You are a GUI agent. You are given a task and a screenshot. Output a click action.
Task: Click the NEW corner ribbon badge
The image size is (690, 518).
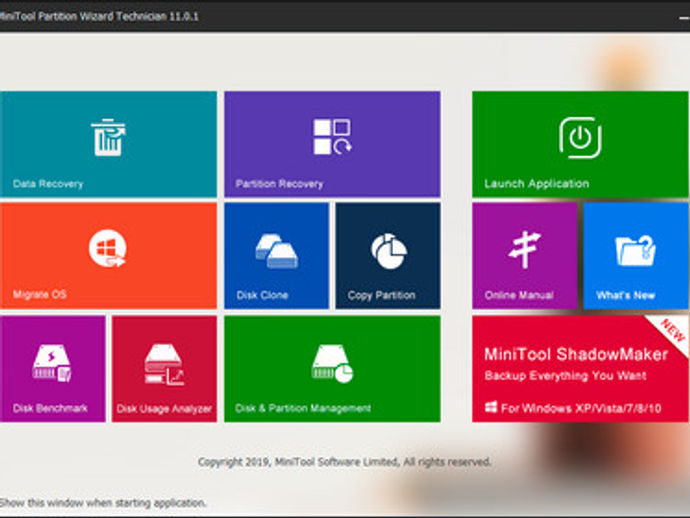tap(672, 331)
